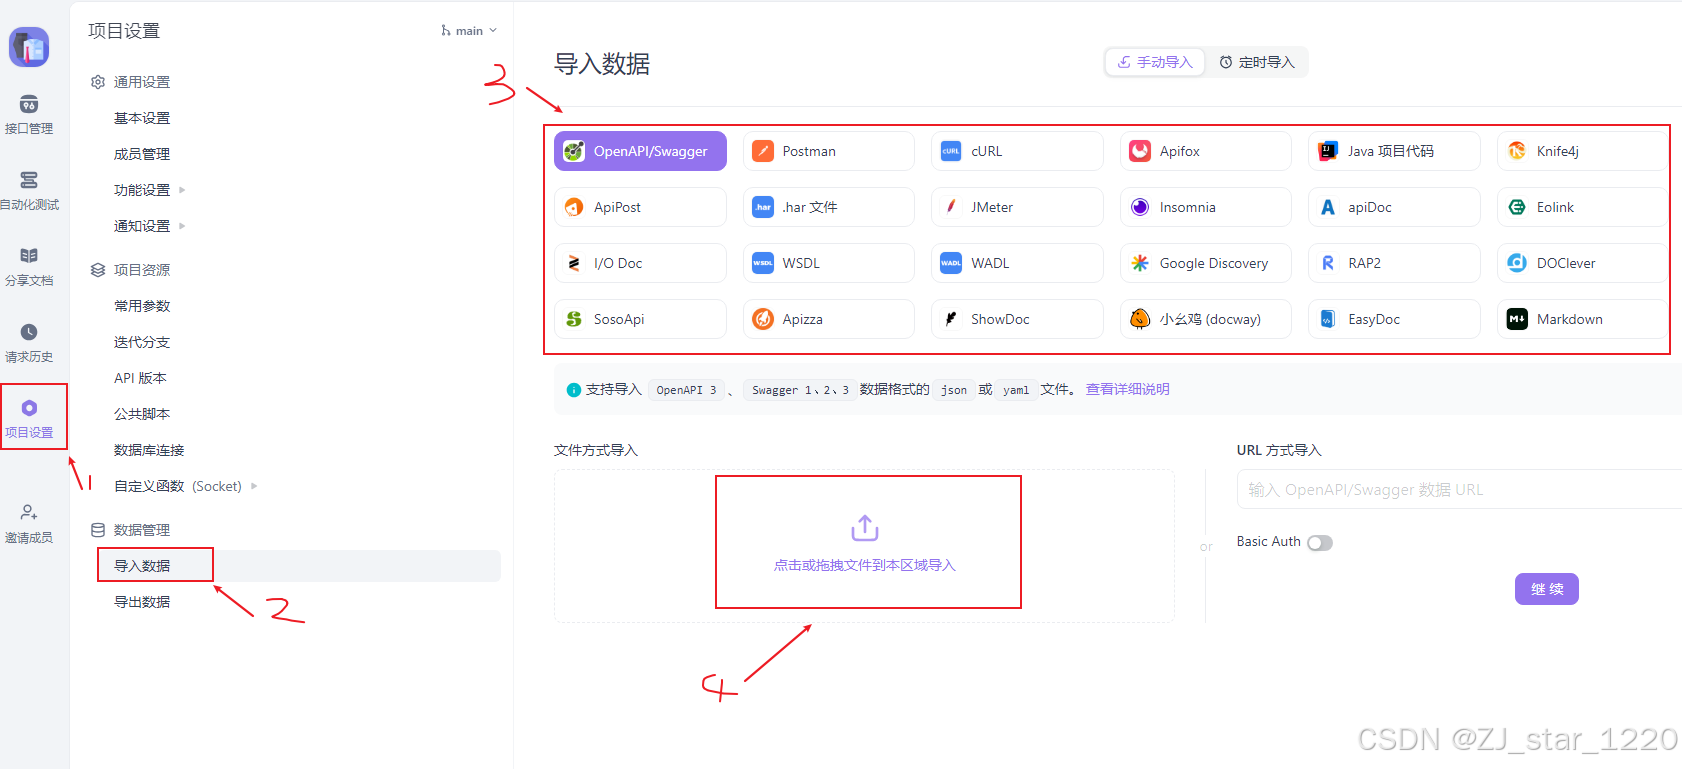Screen dimensions: 1682x769
Task: Choose the EasyDoc import format
Action: coord(1394,319)
